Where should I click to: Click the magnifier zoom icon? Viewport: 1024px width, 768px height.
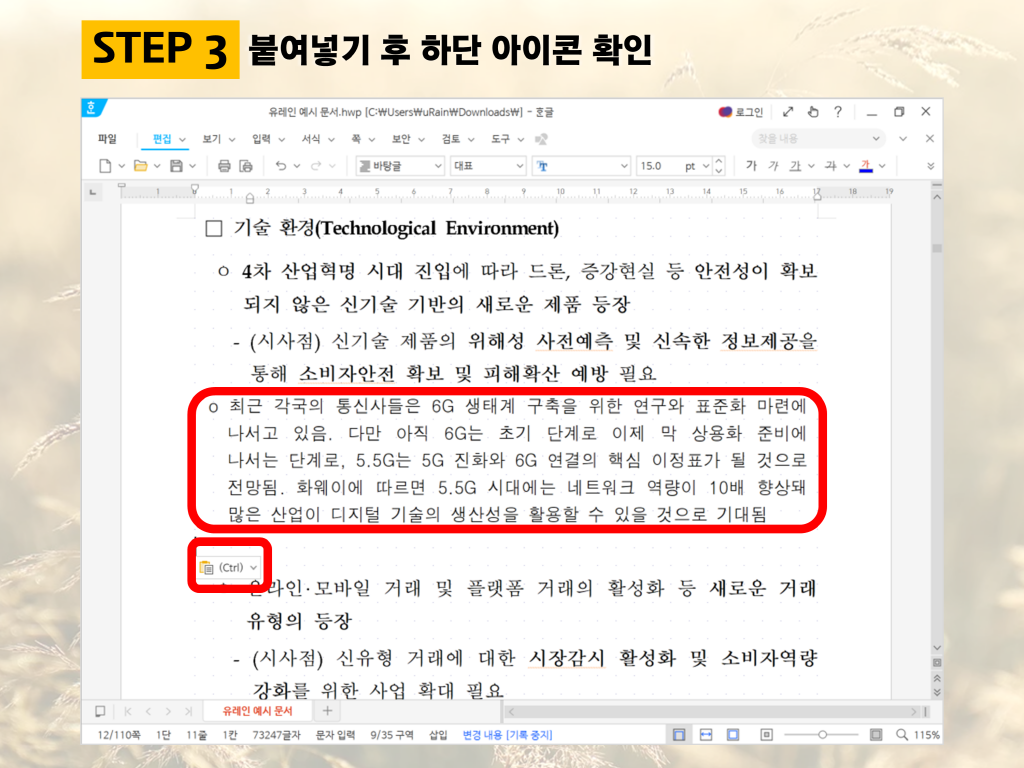click(x=902, y=735)
